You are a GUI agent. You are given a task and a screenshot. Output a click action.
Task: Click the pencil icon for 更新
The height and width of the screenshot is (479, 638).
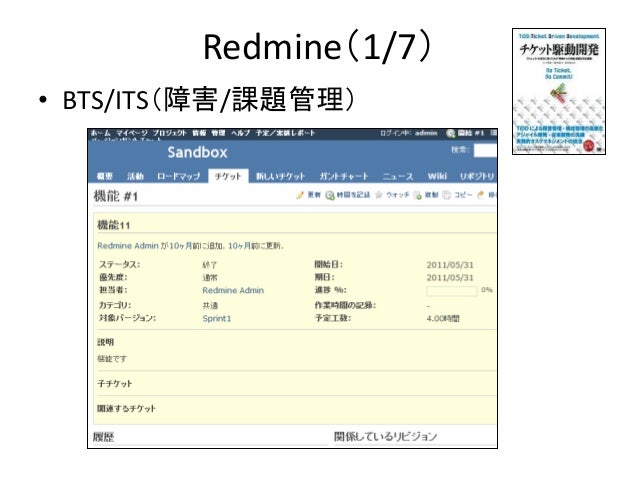click(x=300, y=195)
